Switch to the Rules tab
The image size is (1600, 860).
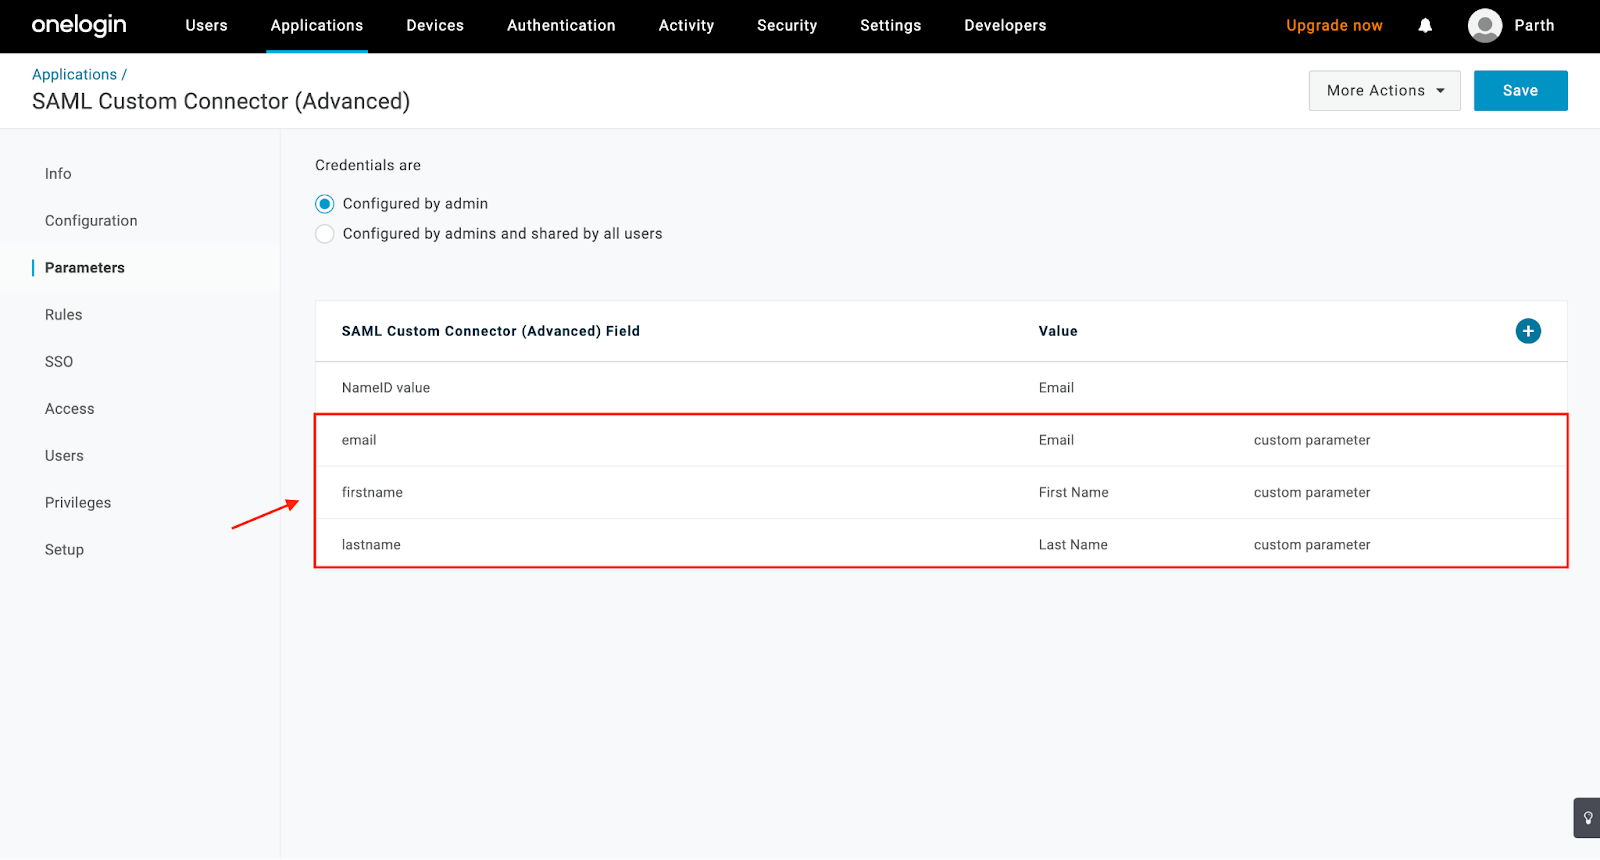pyautogui.click(x=63, y=315)
